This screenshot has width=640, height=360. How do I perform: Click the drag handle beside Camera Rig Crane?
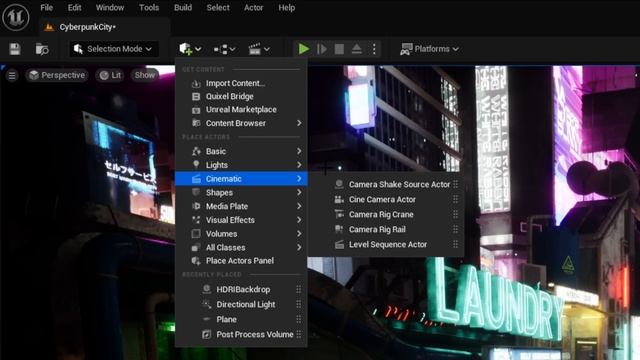pos(456,214)
